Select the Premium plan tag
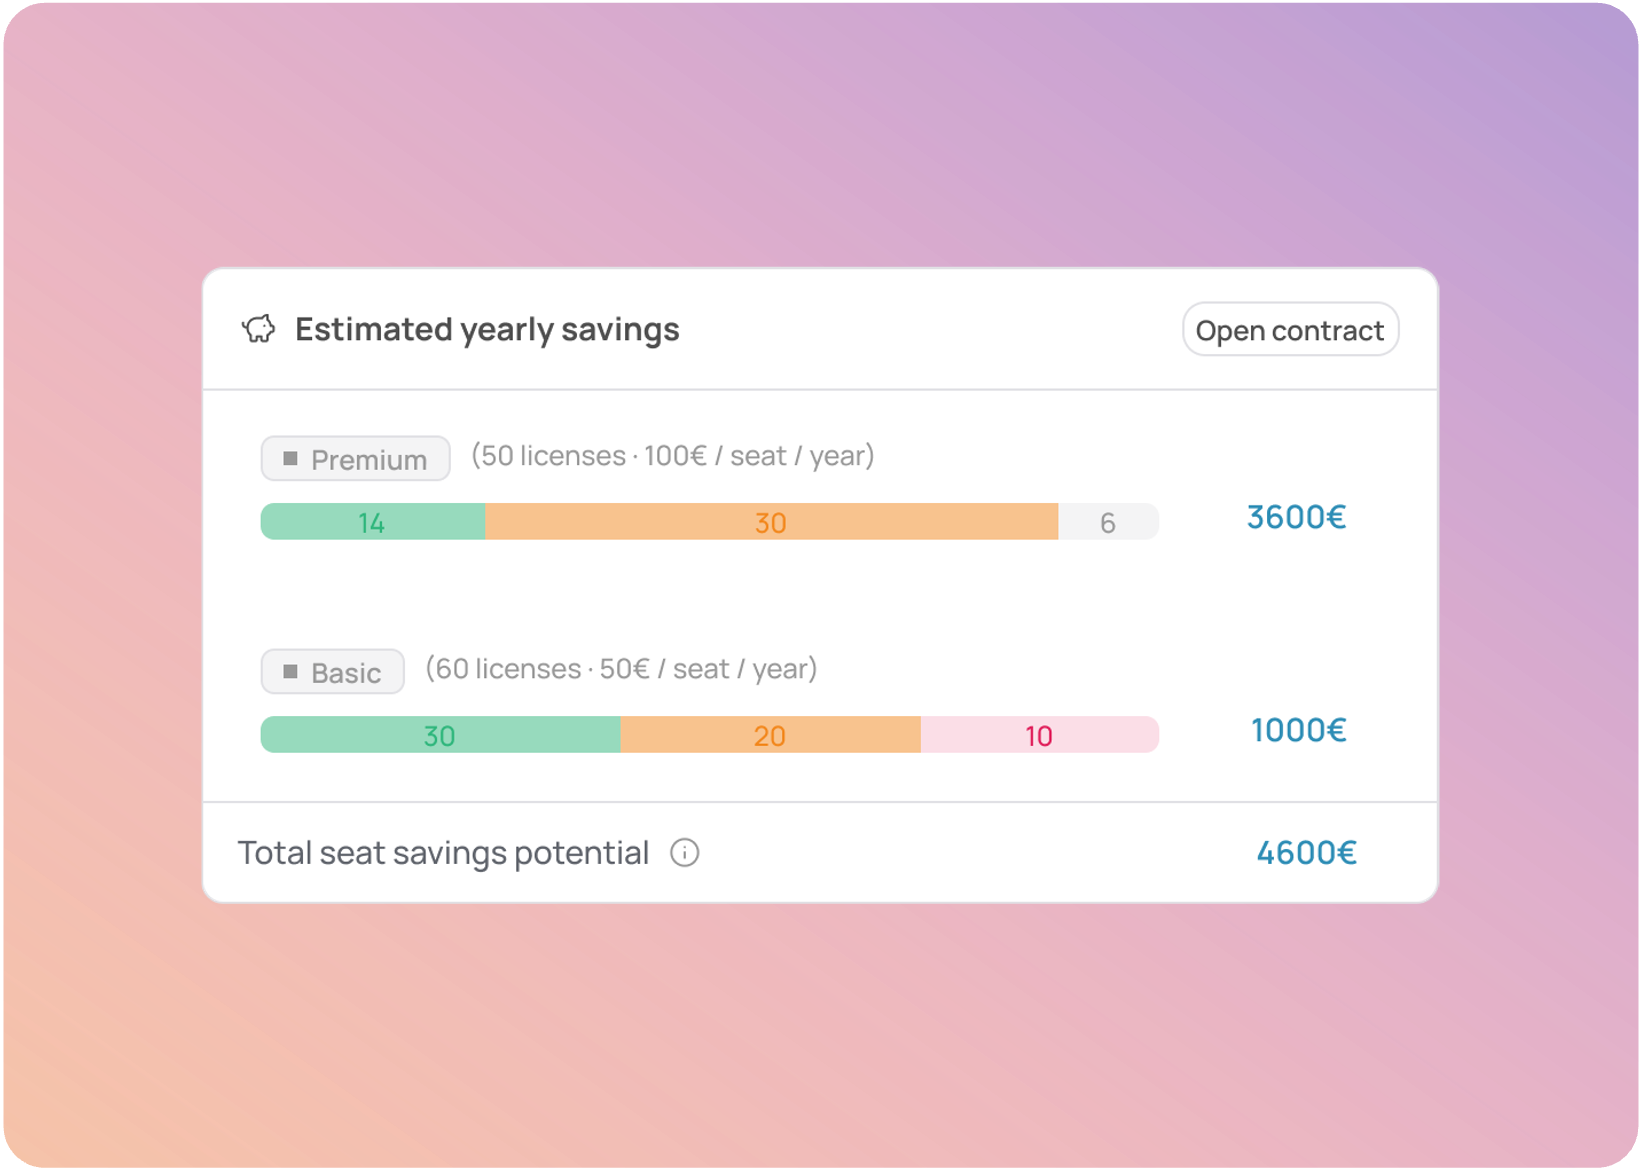Viewport: 1640px width, 1168px height. click(x=356, y=459)
